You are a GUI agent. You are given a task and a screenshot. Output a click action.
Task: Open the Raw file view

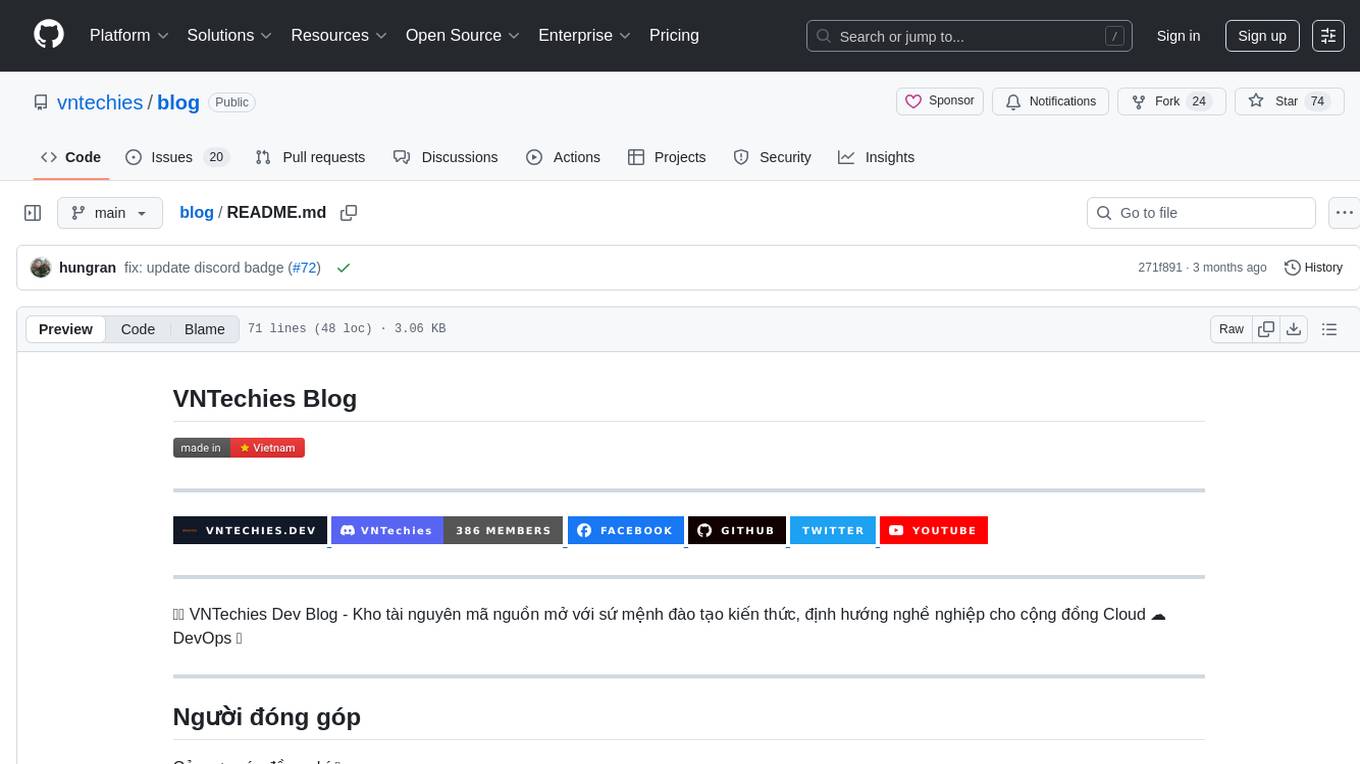click(1231, 329)
